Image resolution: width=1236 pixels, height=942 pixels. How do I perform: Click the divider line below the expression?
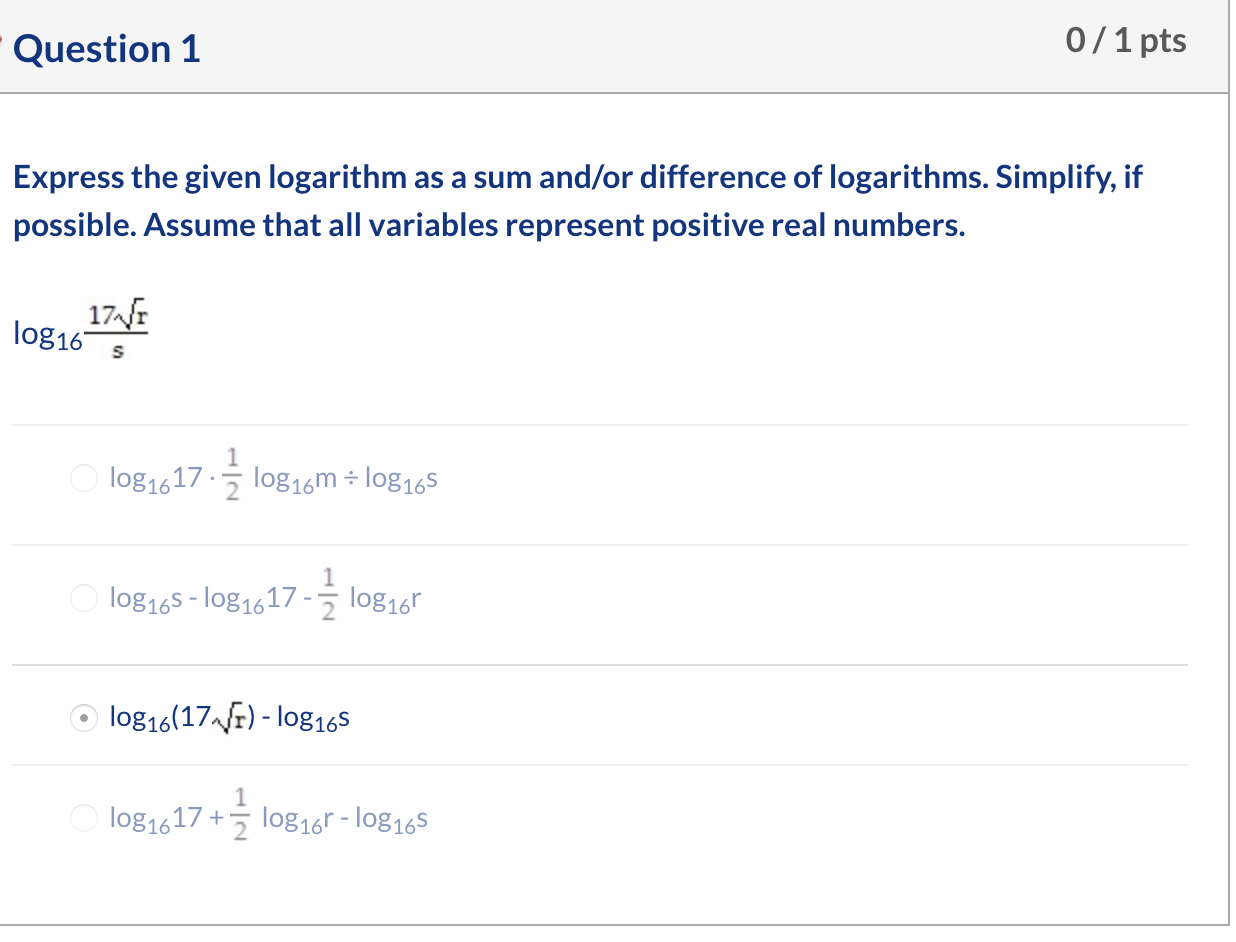[x=600, y=425]
